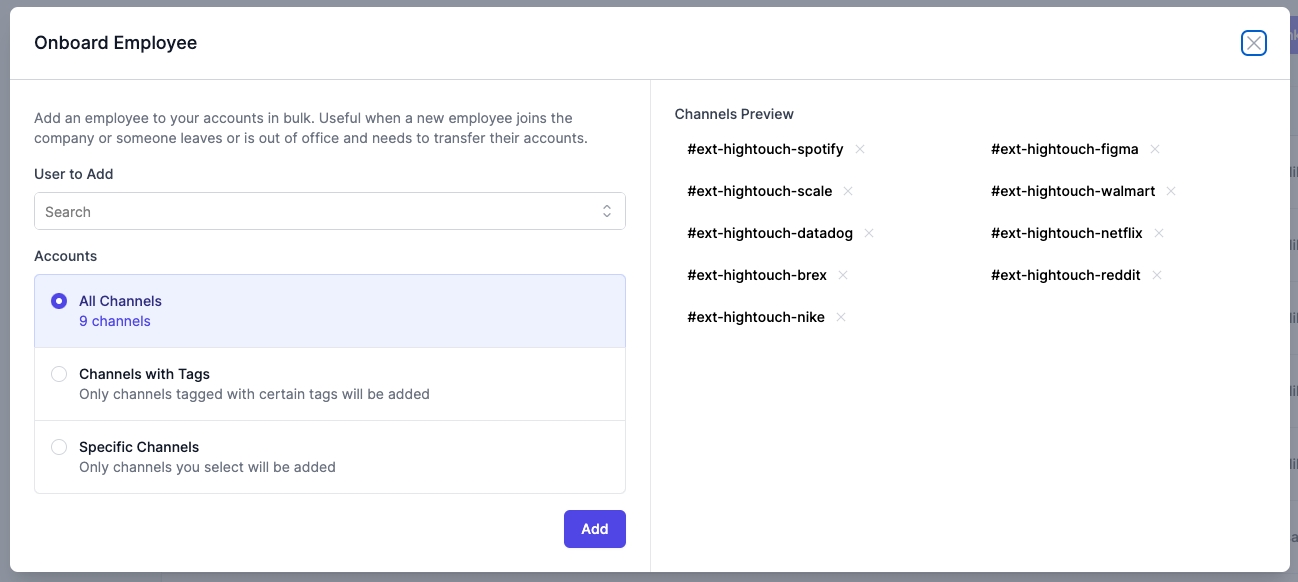Remove #ext-hightouch-reddit channel using its x icon
The height and width of the screenshot is (582, 1298).
pyautogui.click(x=1157, y=275)
